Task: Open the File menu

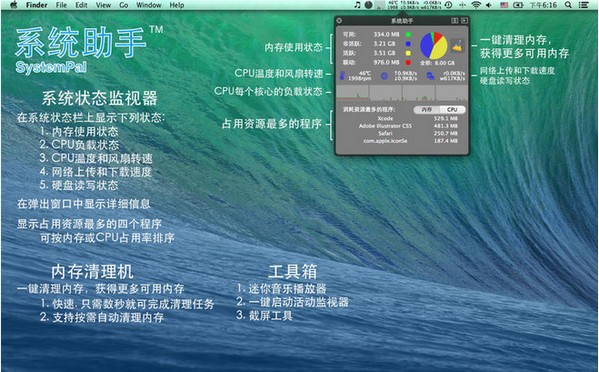Action: 61,5
